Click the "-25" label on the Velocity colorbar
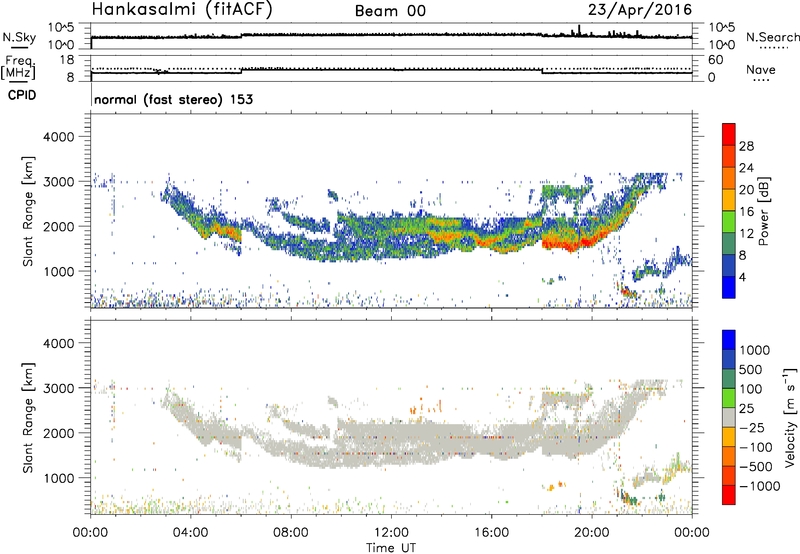 [752, 427]
